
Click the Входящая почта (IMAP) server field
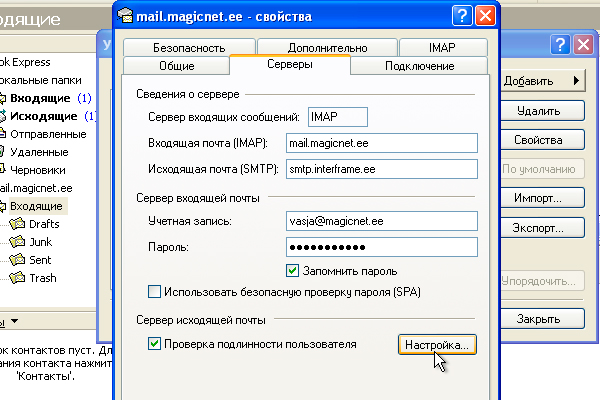[382, 143]
